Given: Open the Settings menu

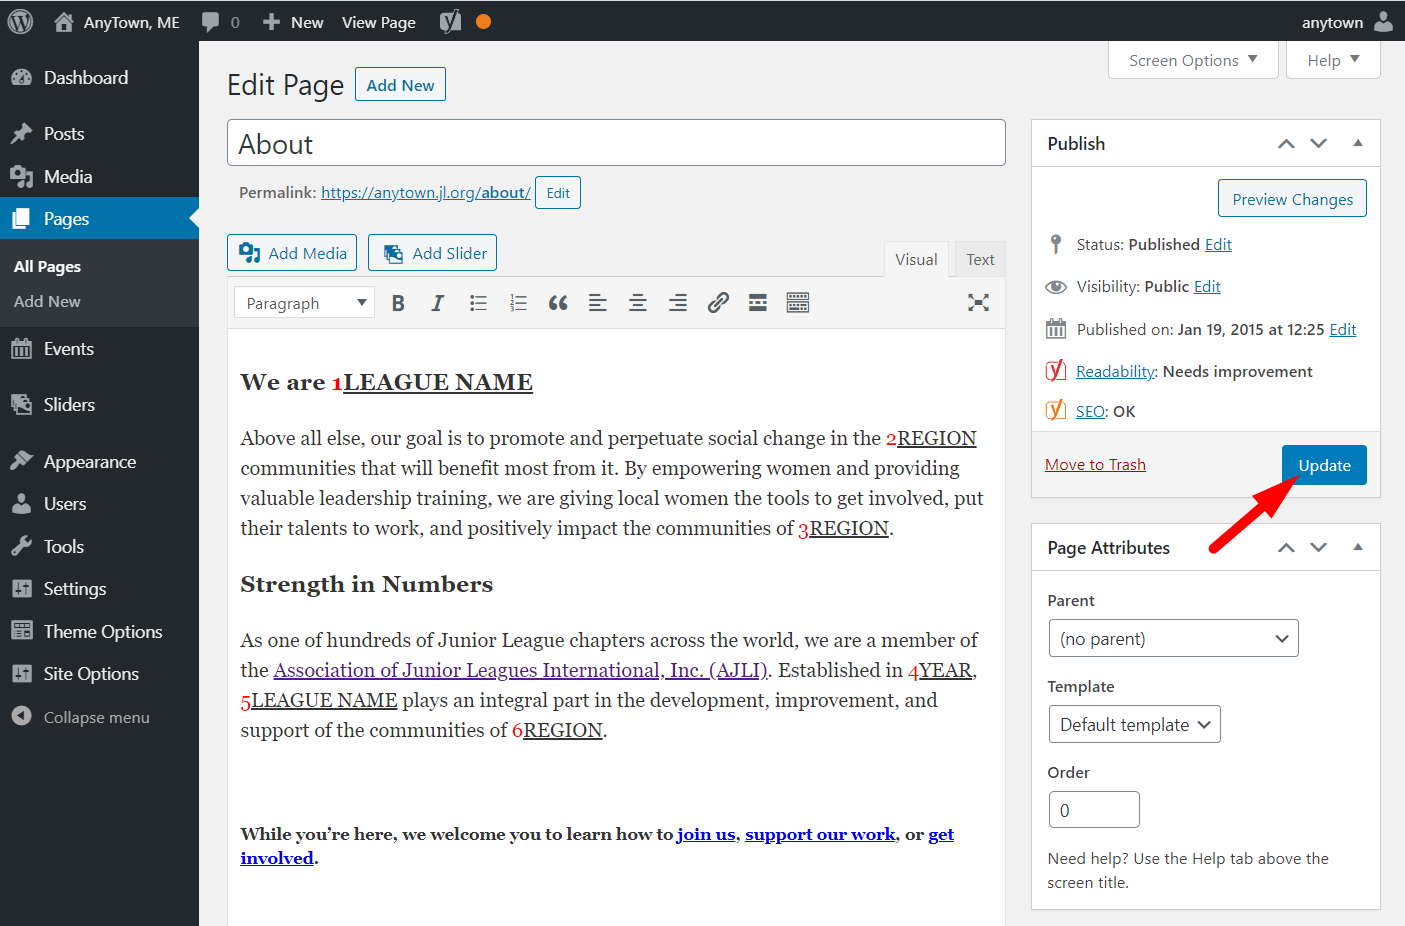Looking at the screenshot, I should (x=99, y=589).
